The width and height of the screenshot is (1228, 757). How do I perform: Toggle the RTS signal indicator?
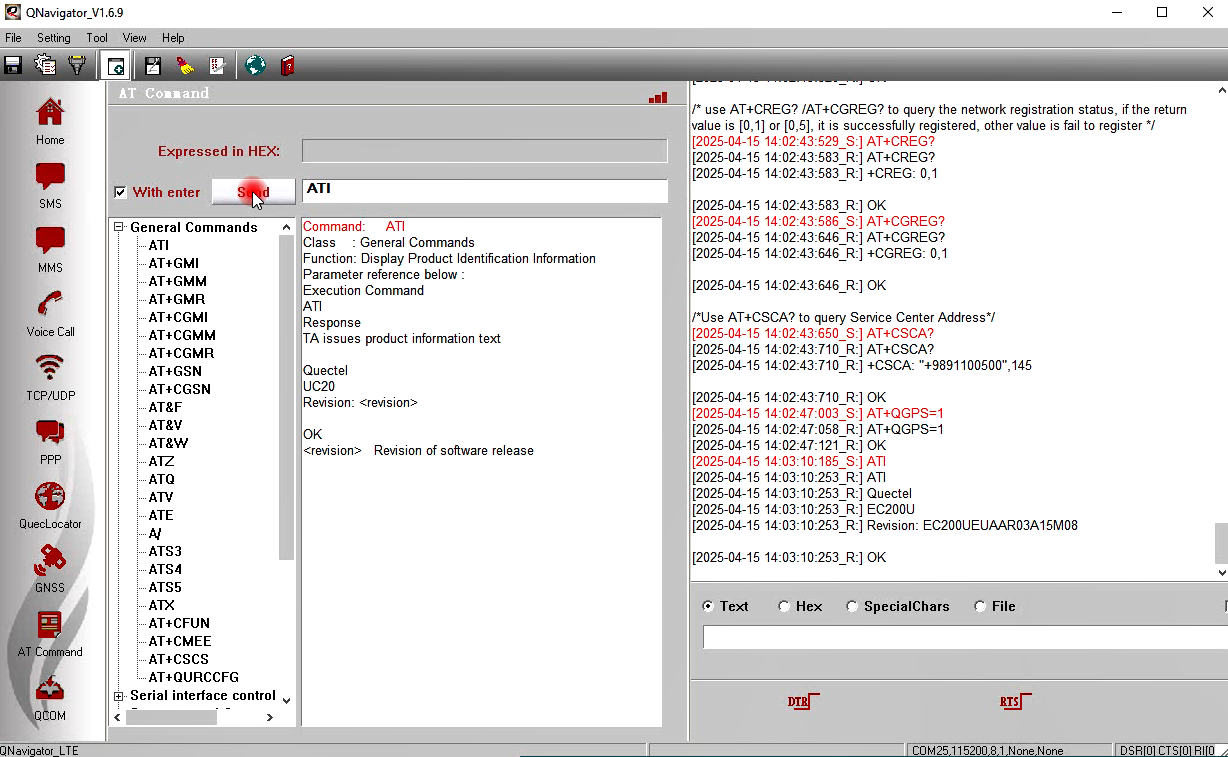(1015, 701)
